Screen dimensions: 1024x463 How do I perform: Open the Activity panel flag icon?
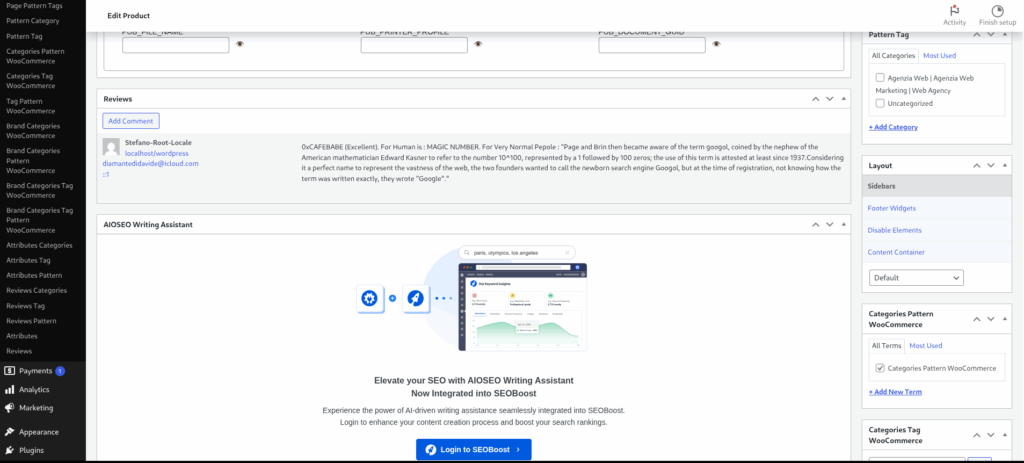(954, 10)
